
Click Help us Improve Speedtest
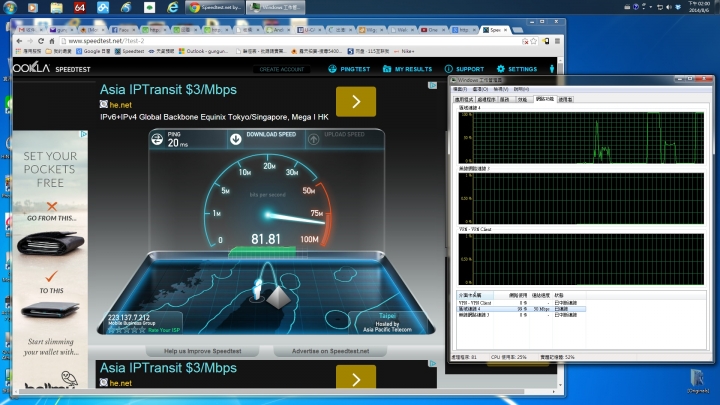click(x=202, y=351)
